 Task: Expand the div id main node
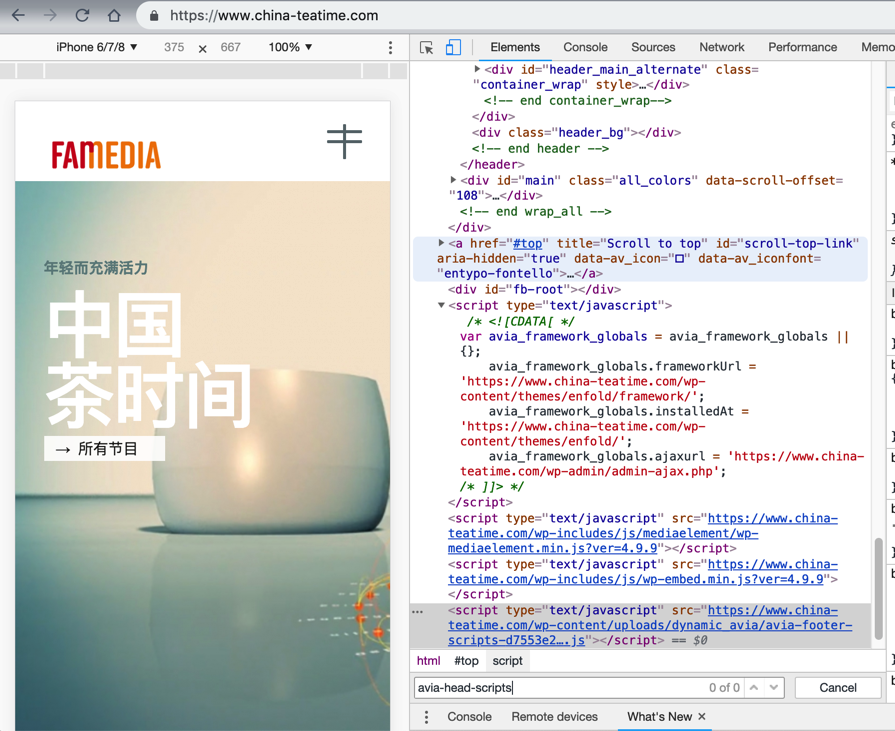(x=454, y=181)
